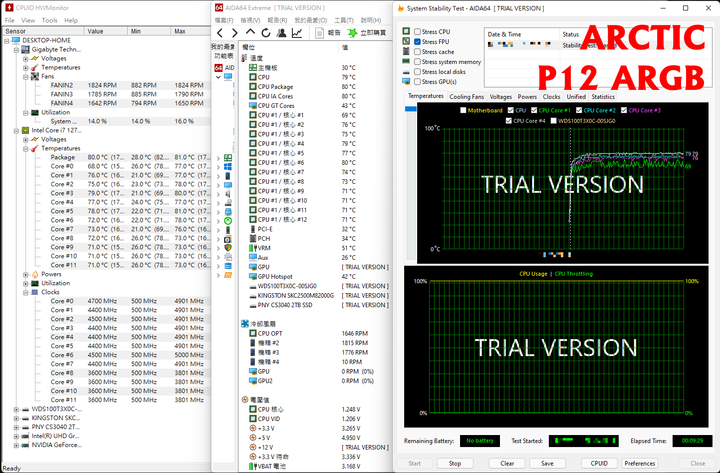Enable the Stress local disks checkbox
The height and width of the screenshot is (473, 720).
pyautogui.click(x=417, y=72)
